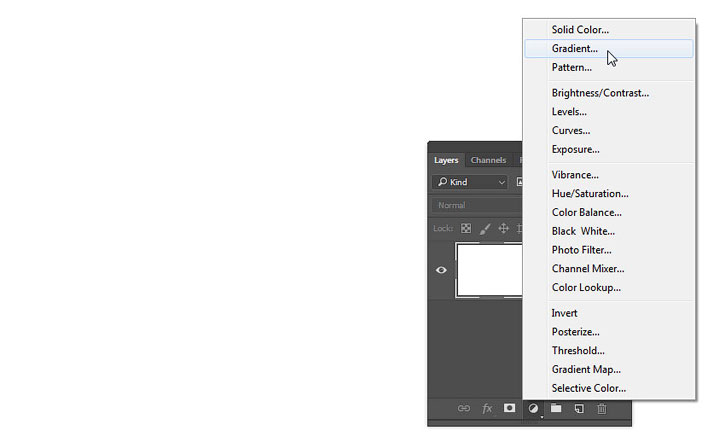
Task: Add Photo Filter adjustment
Action: click(609, 250)
